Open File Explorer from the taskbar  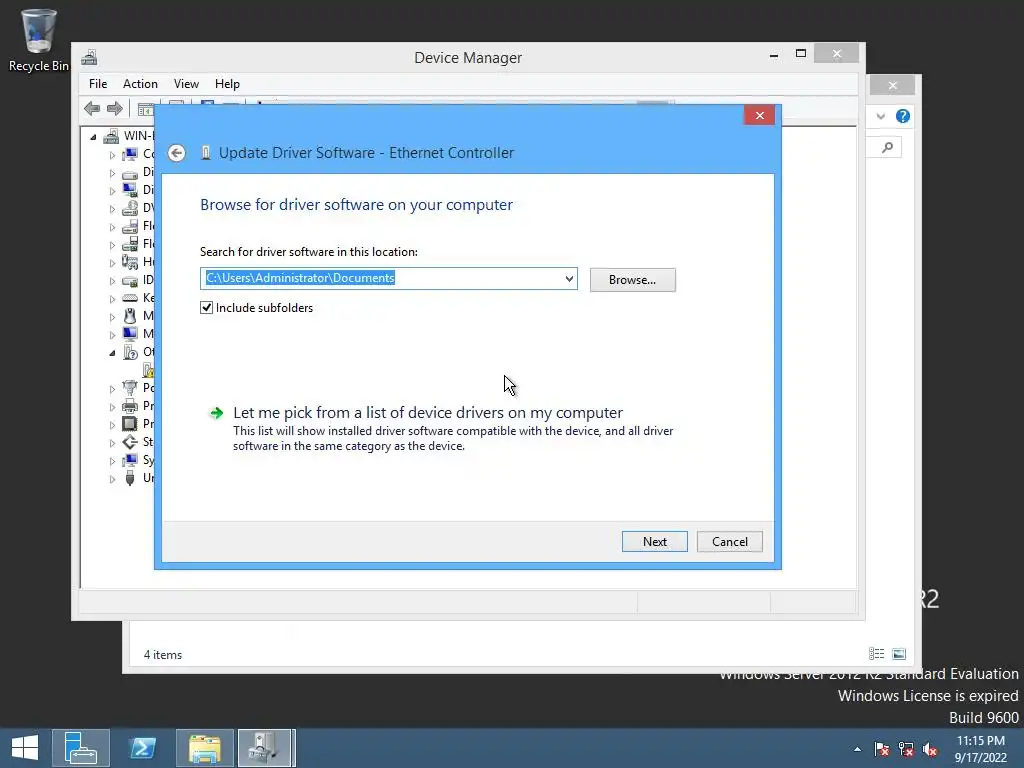[204, 748]
